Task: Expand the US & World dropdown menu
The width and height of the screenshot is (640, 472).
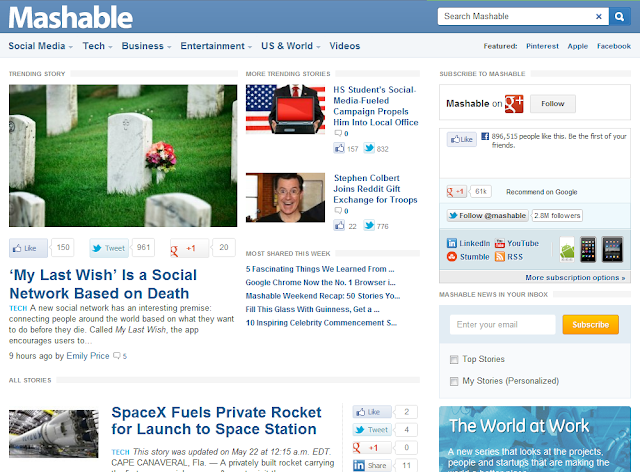Action: click(291, 46)
